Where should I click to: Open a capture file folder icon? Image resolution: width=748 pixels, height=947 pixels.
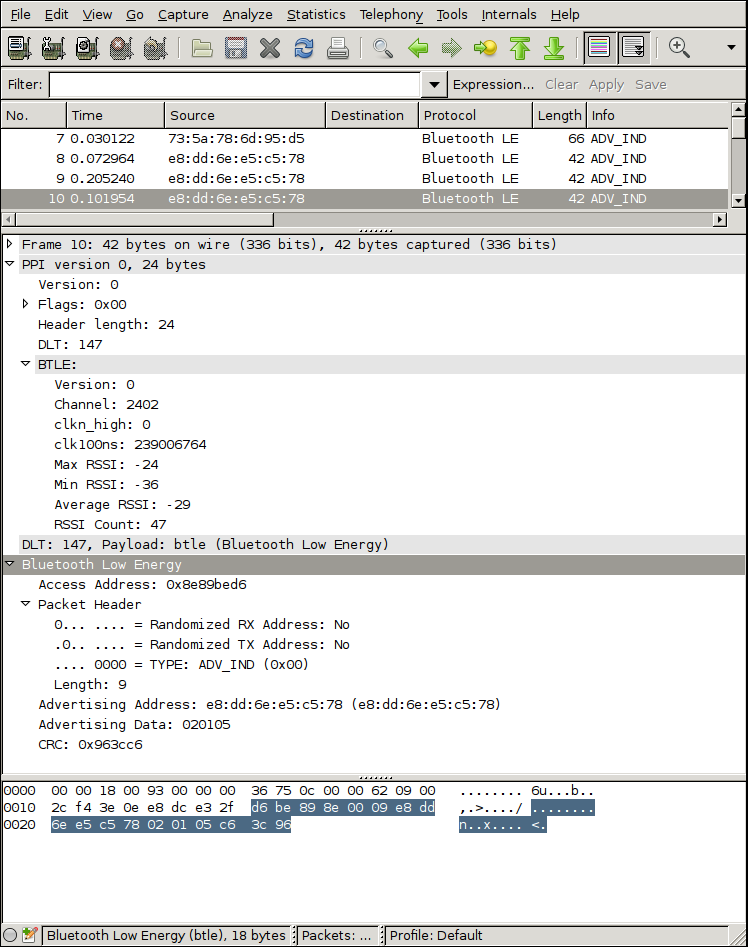(202, 48)
